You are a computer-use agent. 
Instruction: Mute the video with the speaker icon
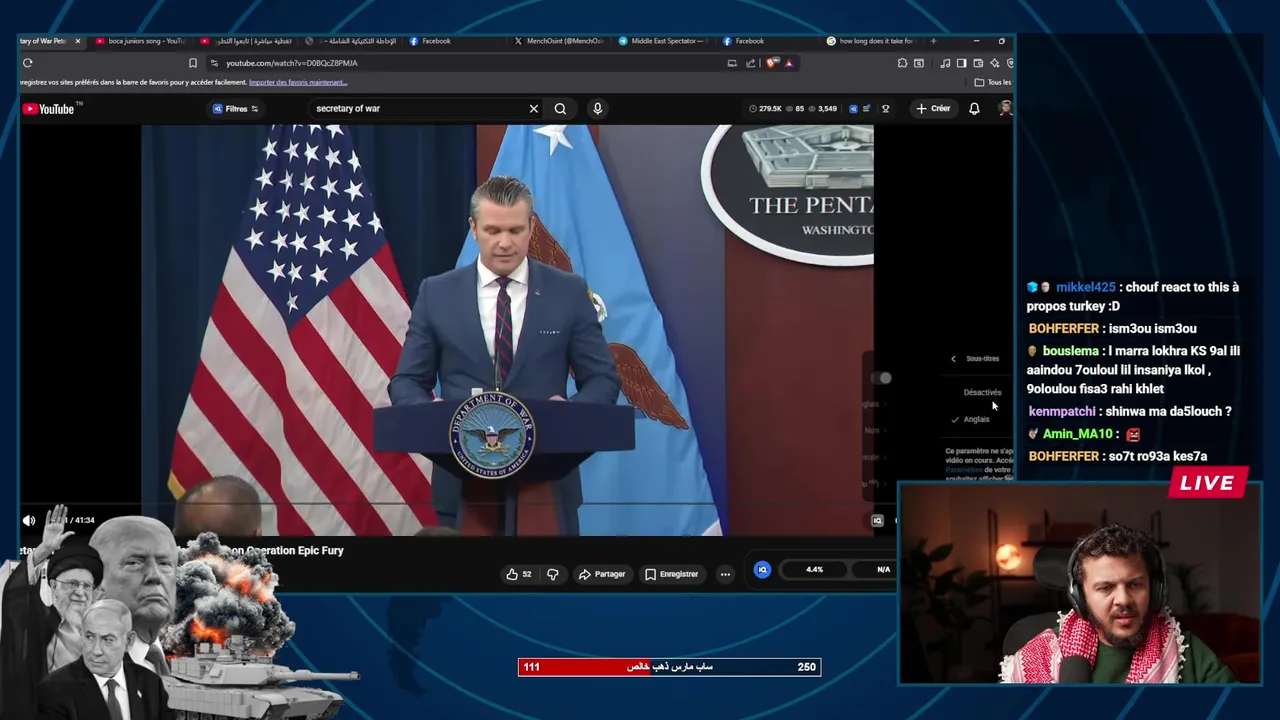coord(29,520)
